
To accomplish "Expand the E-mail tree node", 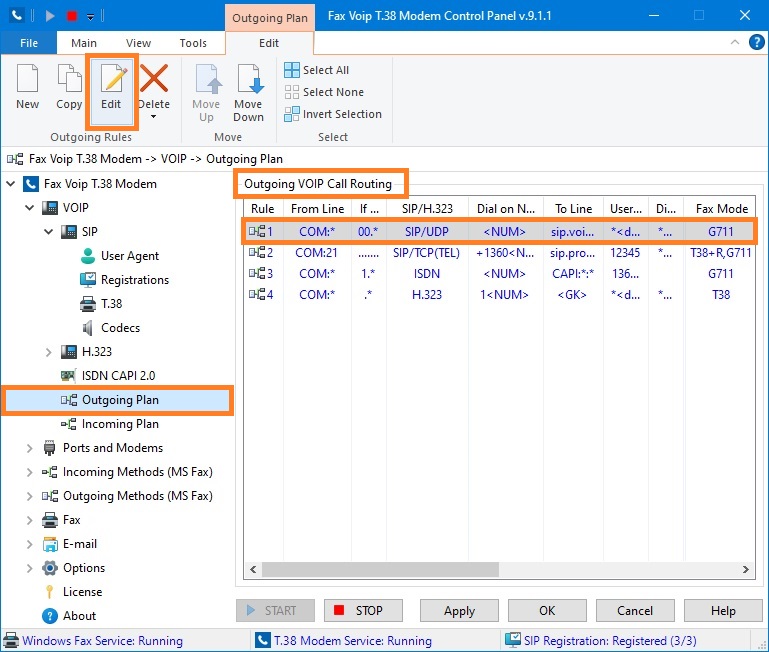I will [29, 544].
